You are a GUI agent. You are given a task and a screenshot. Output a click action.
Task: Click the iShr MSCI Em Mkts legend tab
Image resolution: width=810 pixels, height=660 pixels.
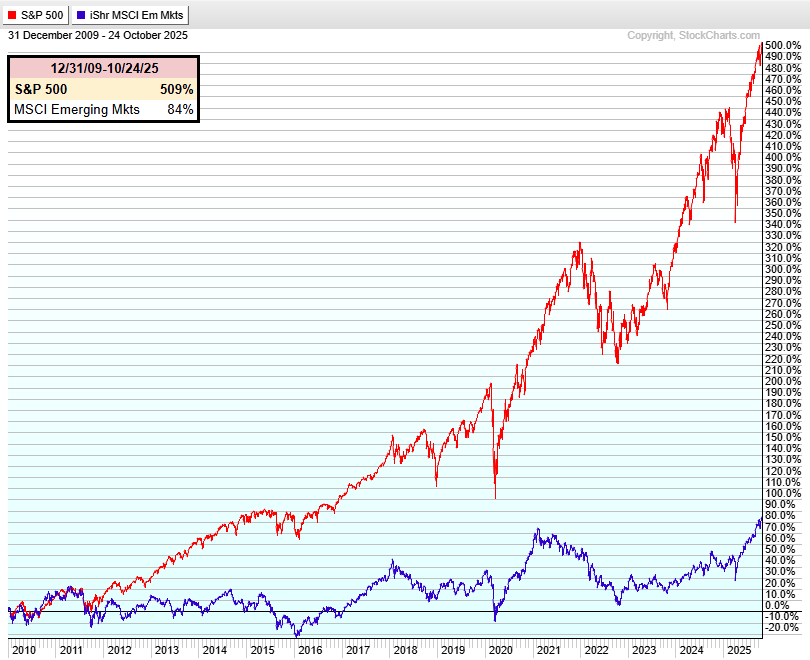pos(130,15)
